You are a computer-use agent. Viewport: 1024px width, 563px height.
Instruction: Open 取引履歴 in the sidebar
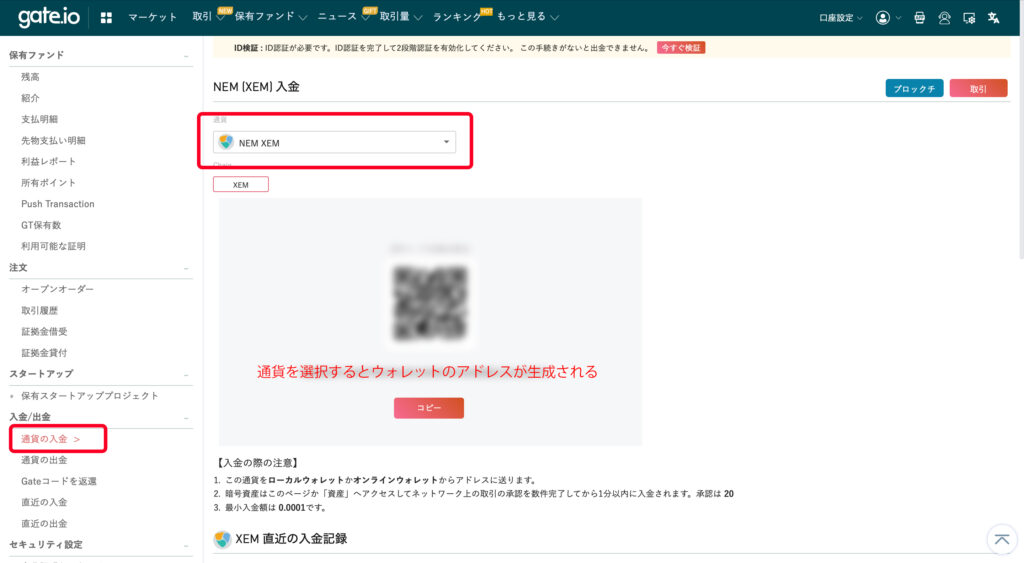tap(39, 310)
